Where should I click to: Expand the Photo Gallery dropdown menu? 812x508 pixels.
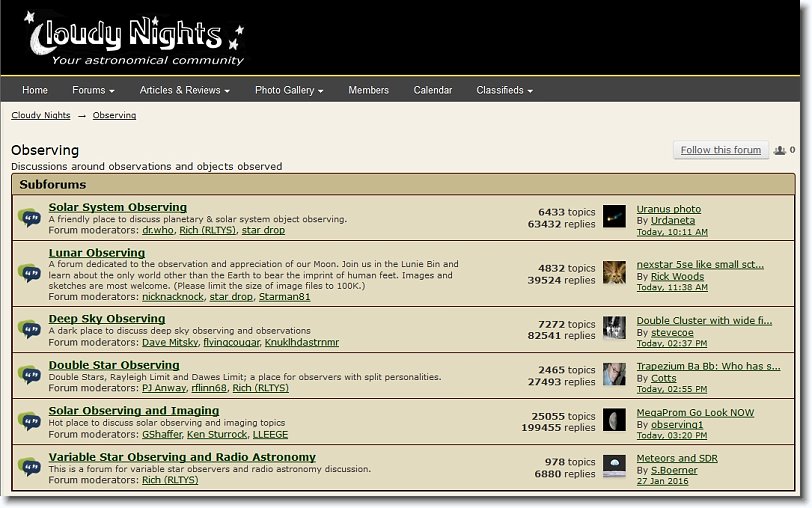(x=289, y=90)
